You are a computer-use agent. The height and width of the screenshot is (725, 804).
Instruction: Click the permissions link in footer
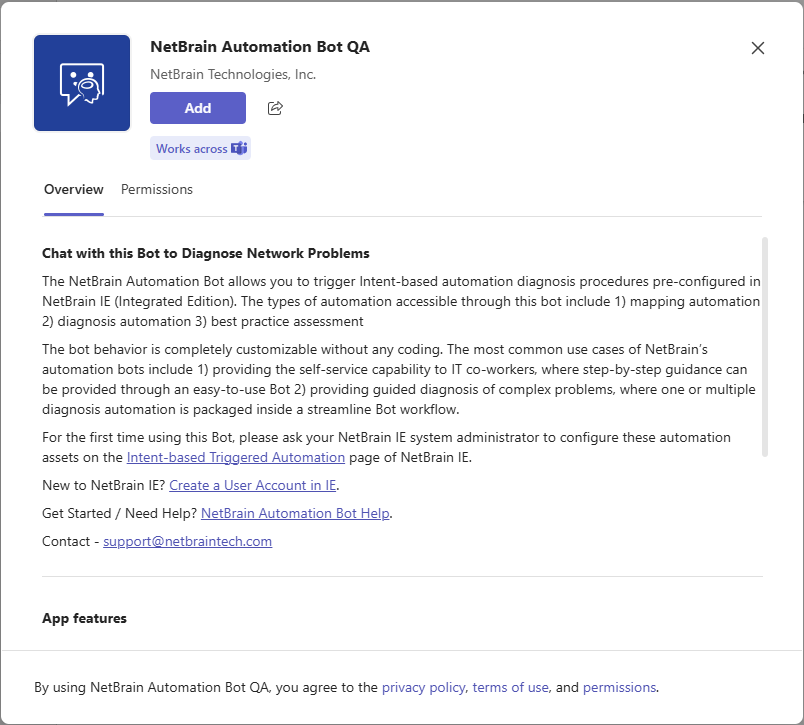[x=619, y=687]
